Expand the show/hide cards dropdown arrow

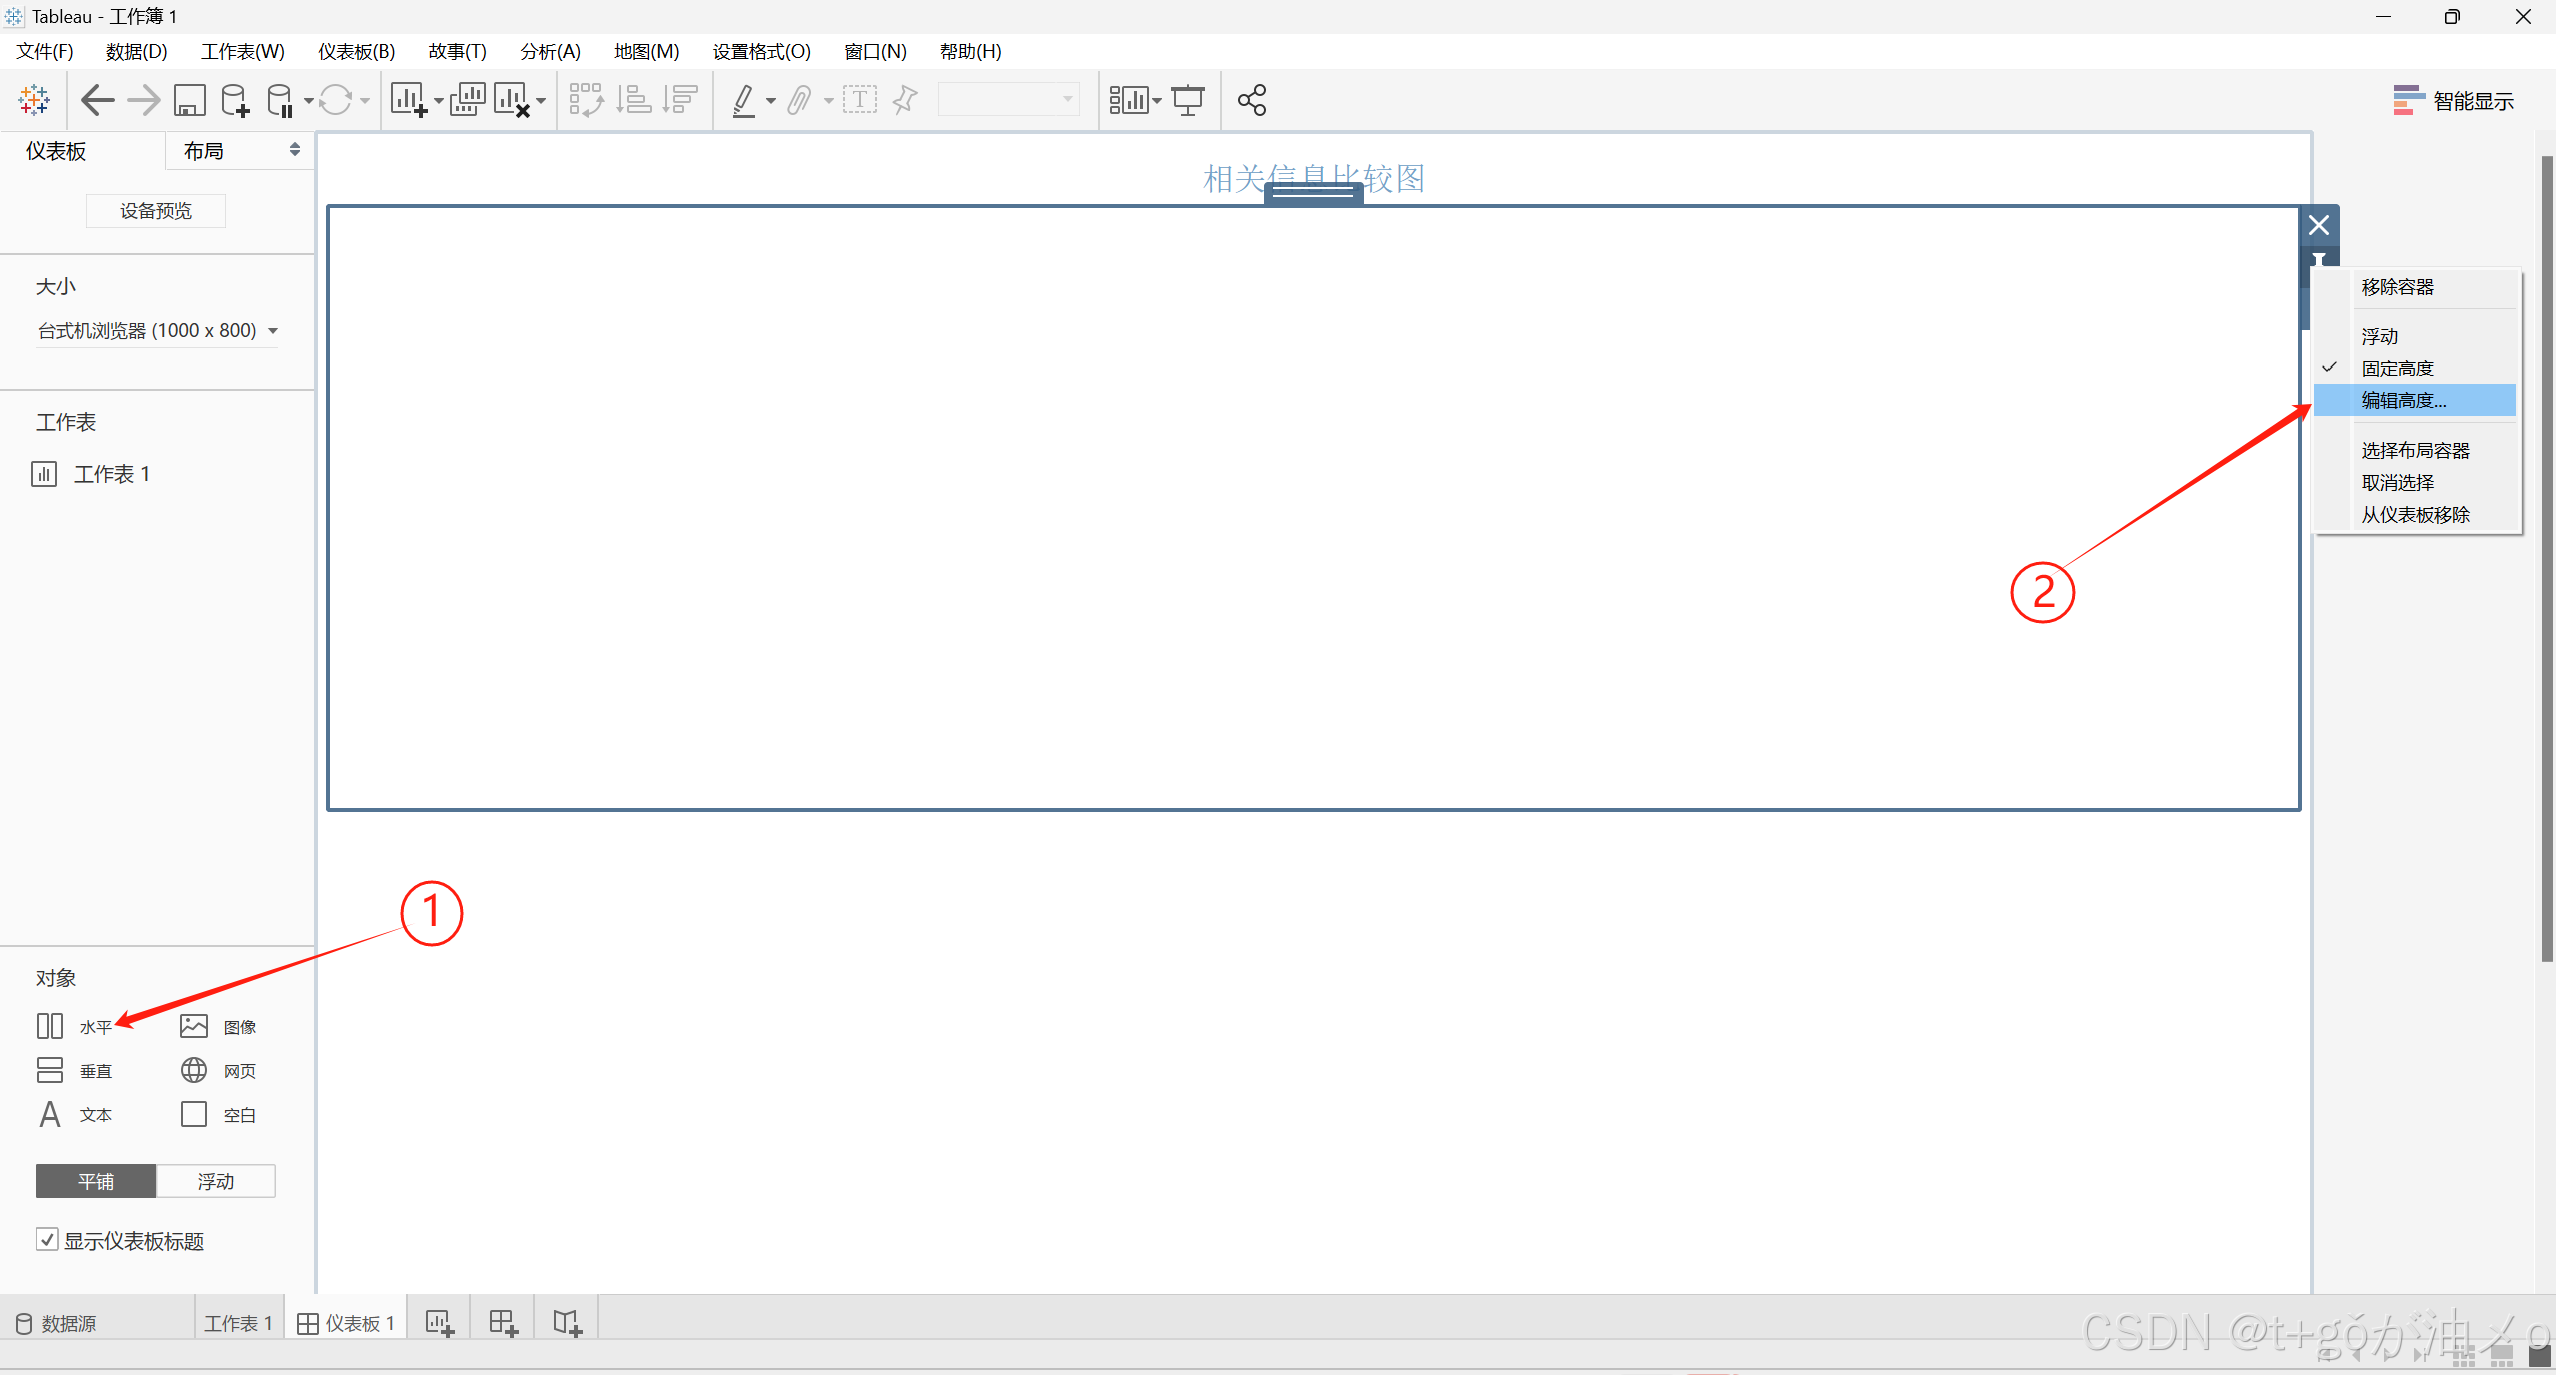pos(1157,100)
